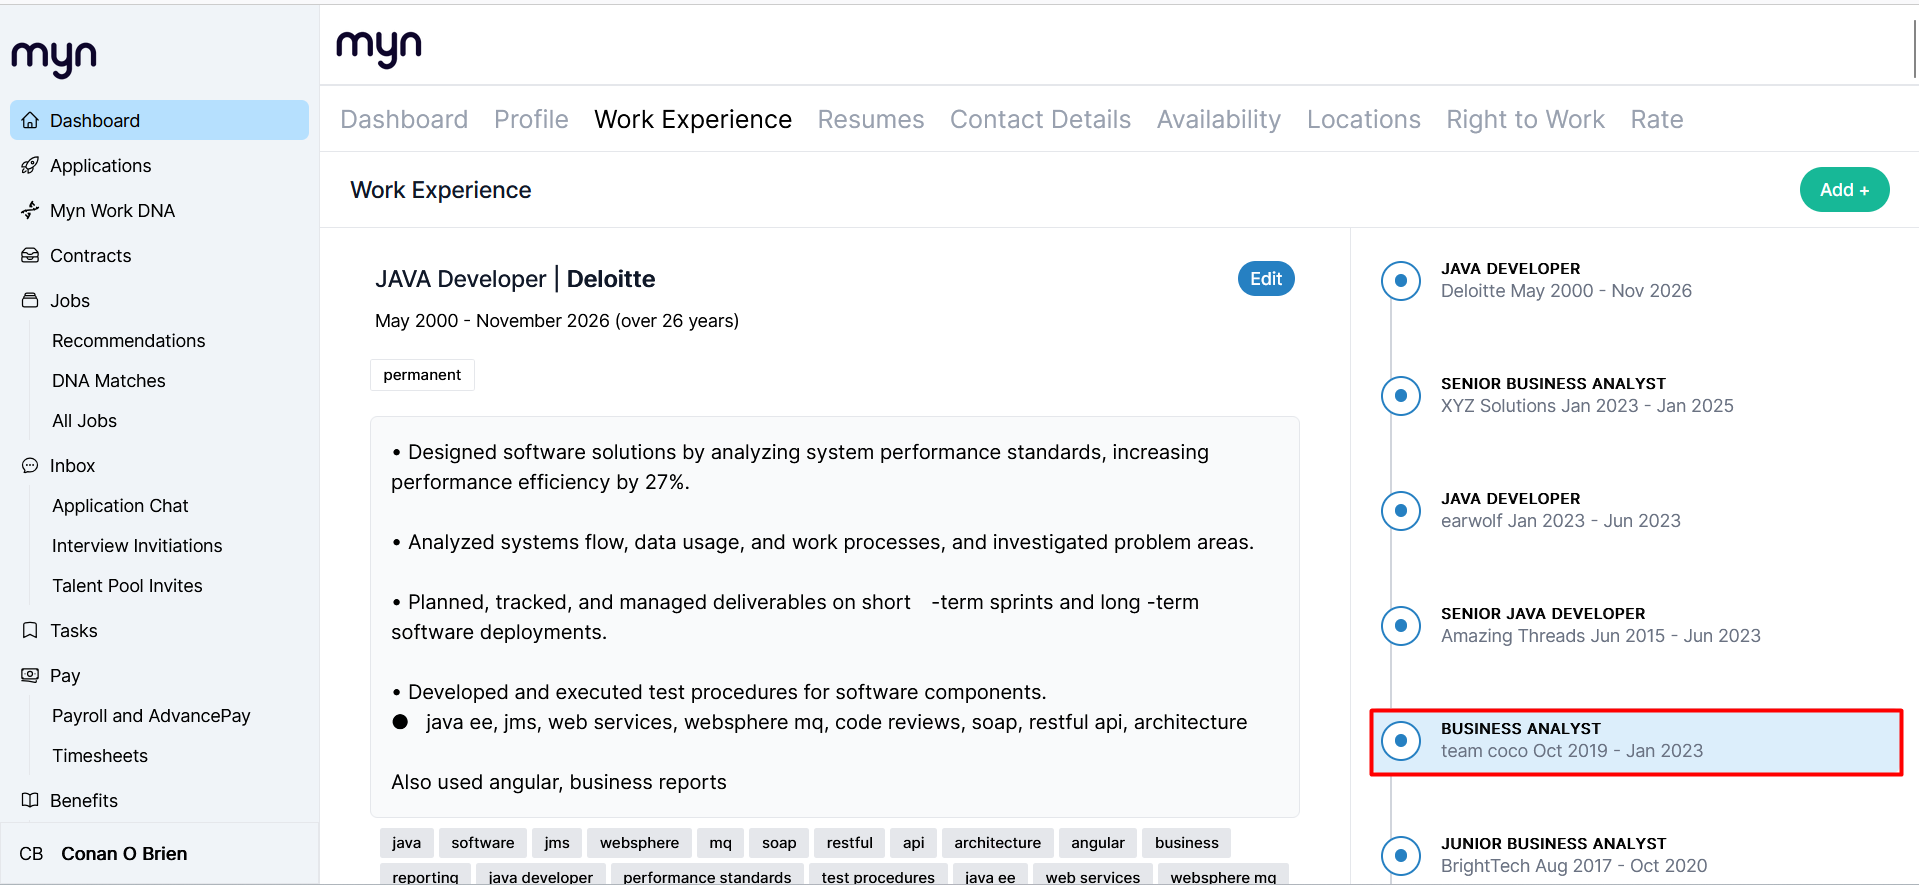The image size is (1919, 885).
Task: Open Timesheets in sidebar
Action: pos(100,756)
